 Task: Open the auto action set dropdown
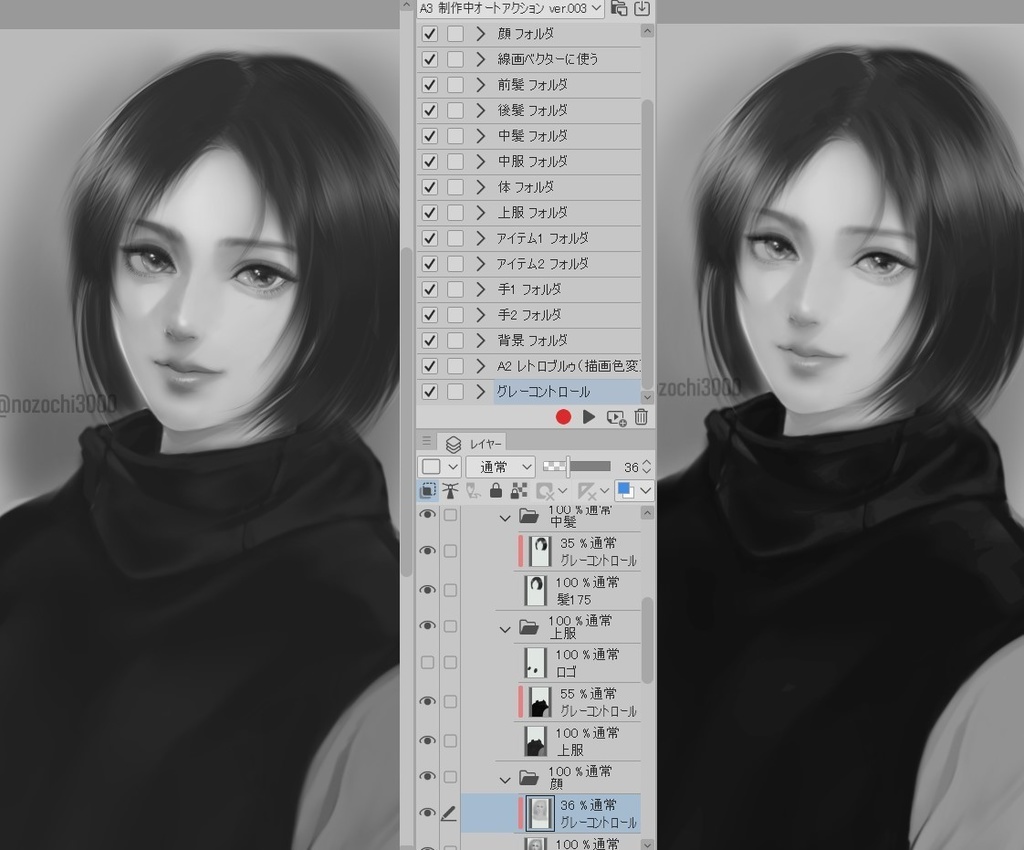509,8
